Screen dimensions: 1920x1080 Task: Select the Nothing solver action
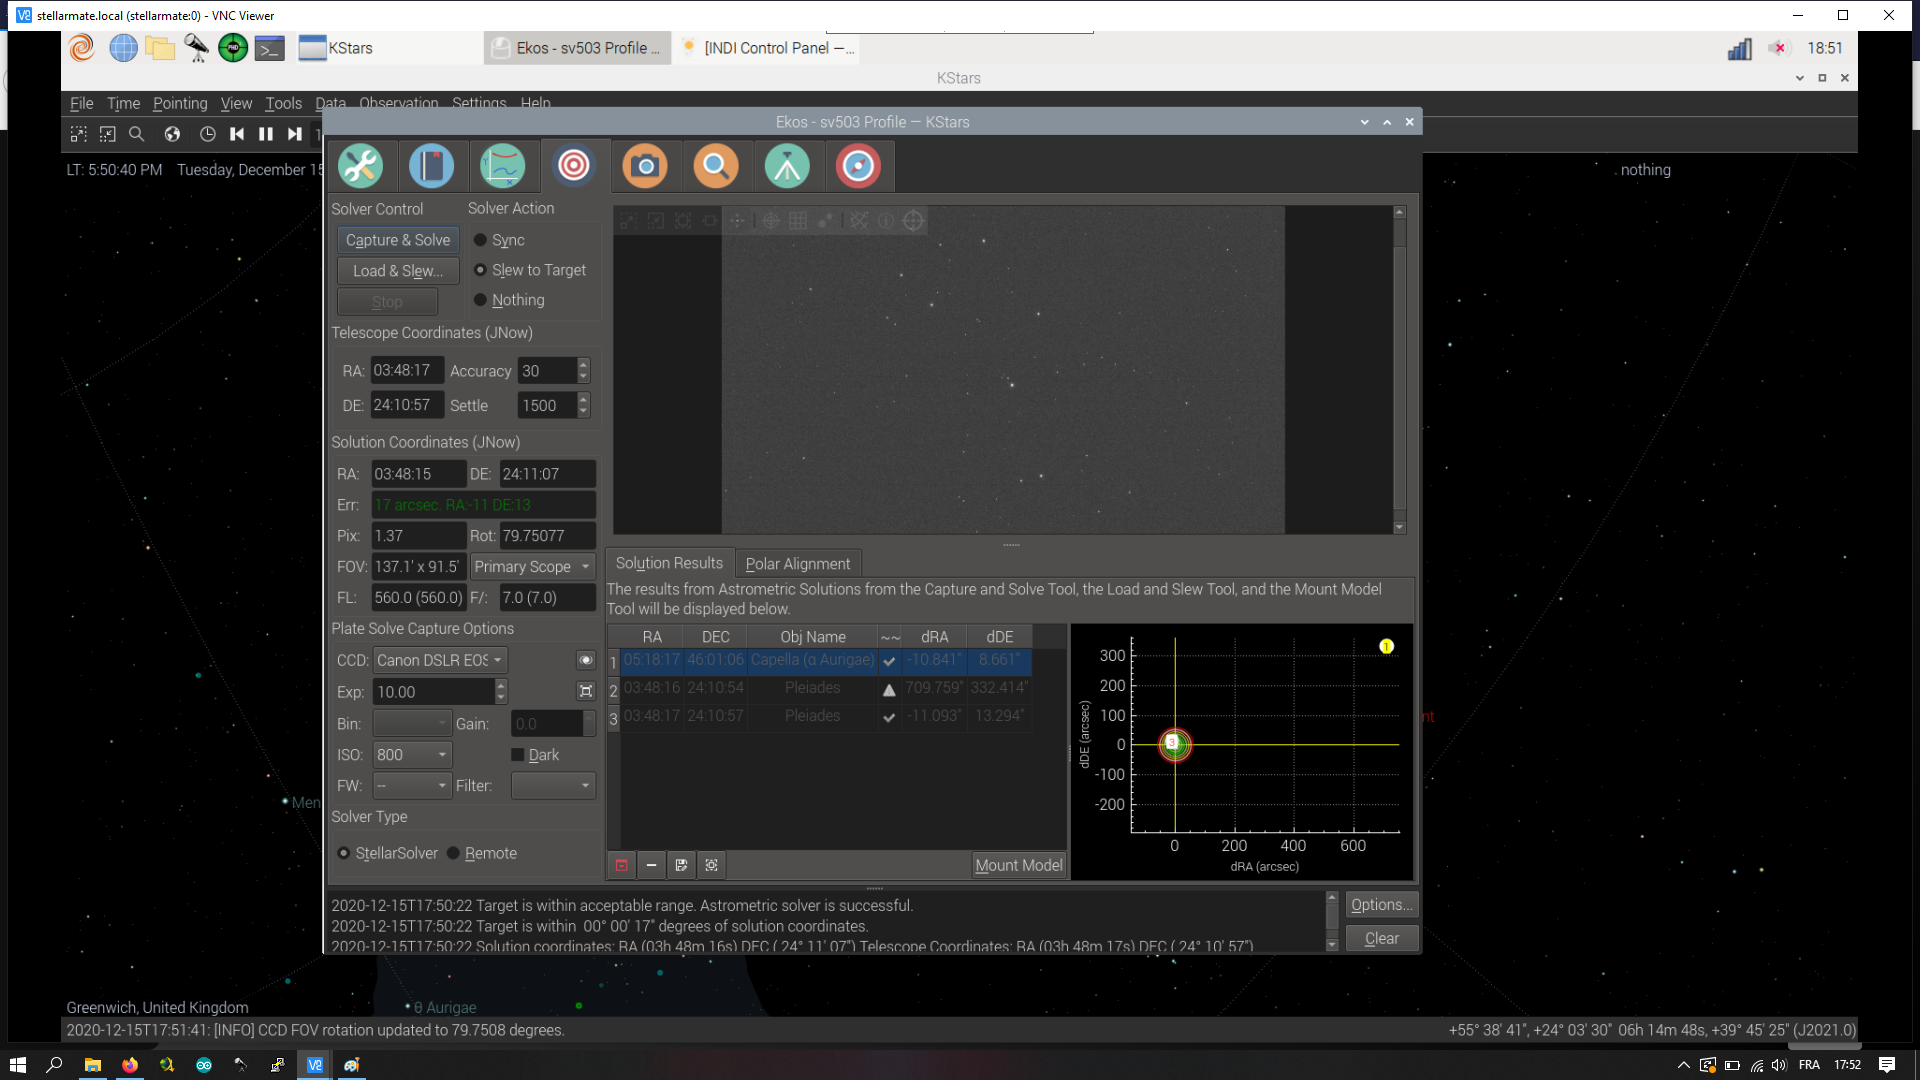509,300
